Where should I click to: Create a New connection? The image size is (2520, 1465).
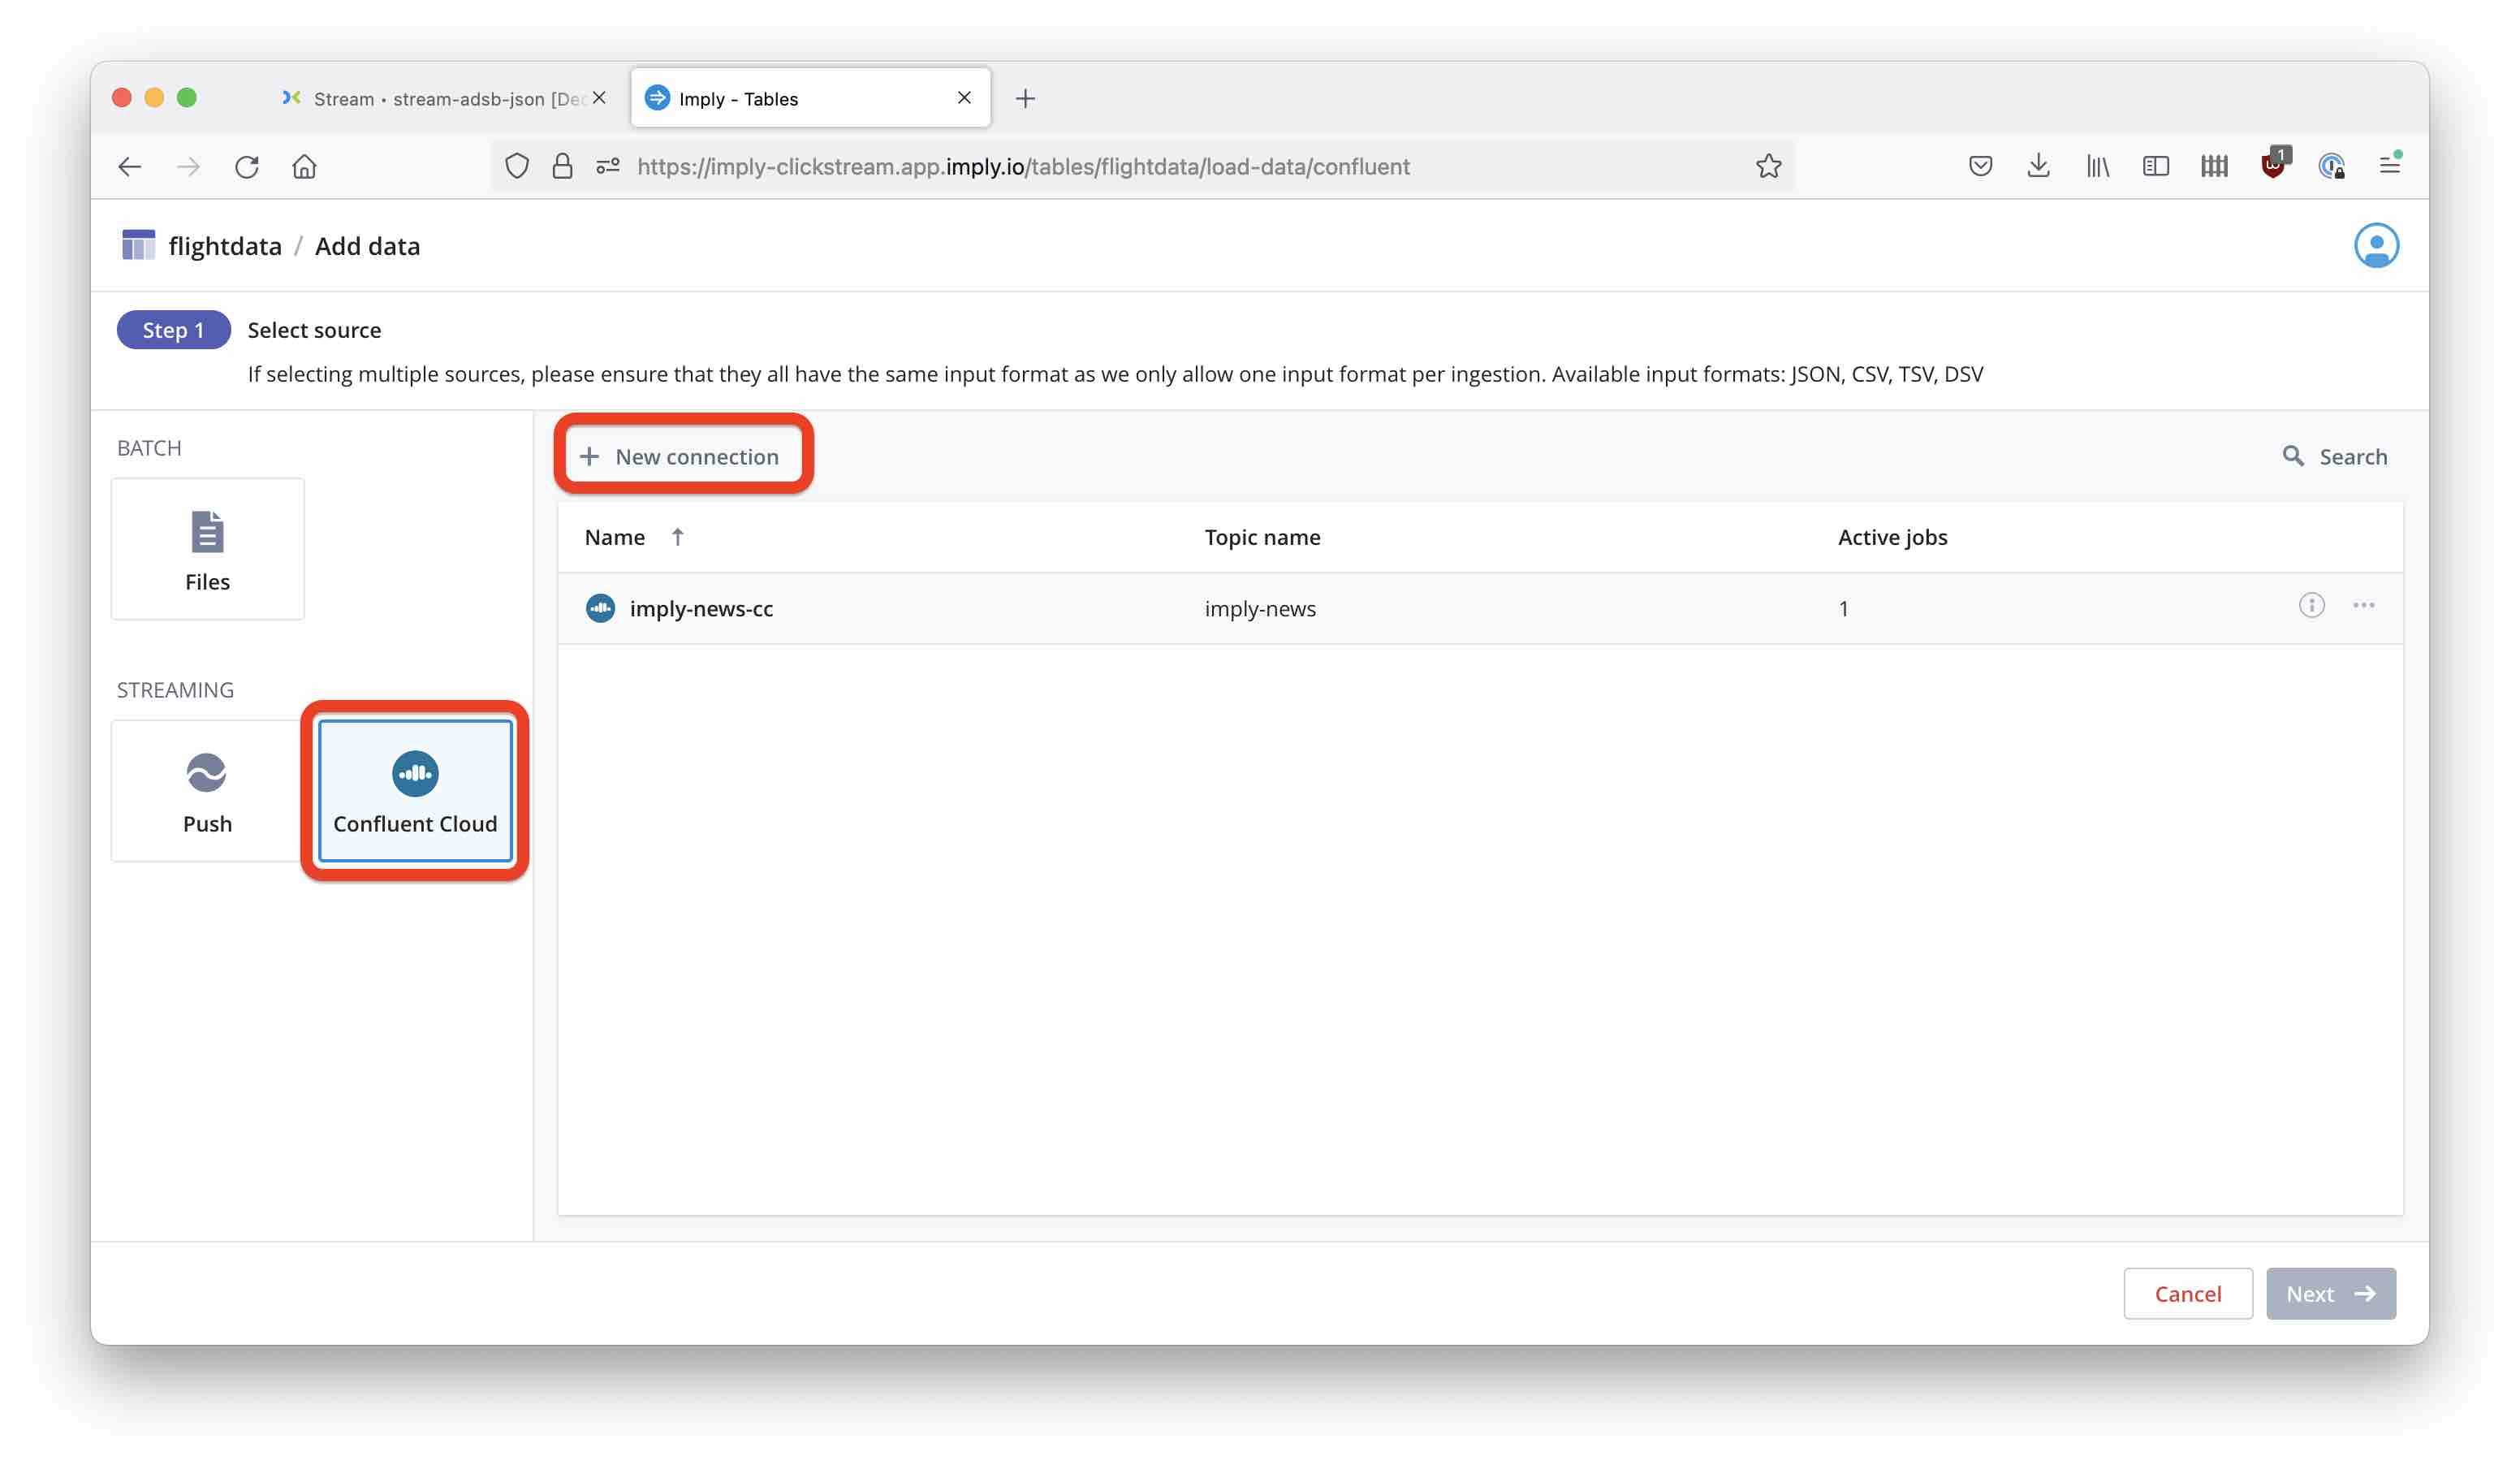pos(683,456)
